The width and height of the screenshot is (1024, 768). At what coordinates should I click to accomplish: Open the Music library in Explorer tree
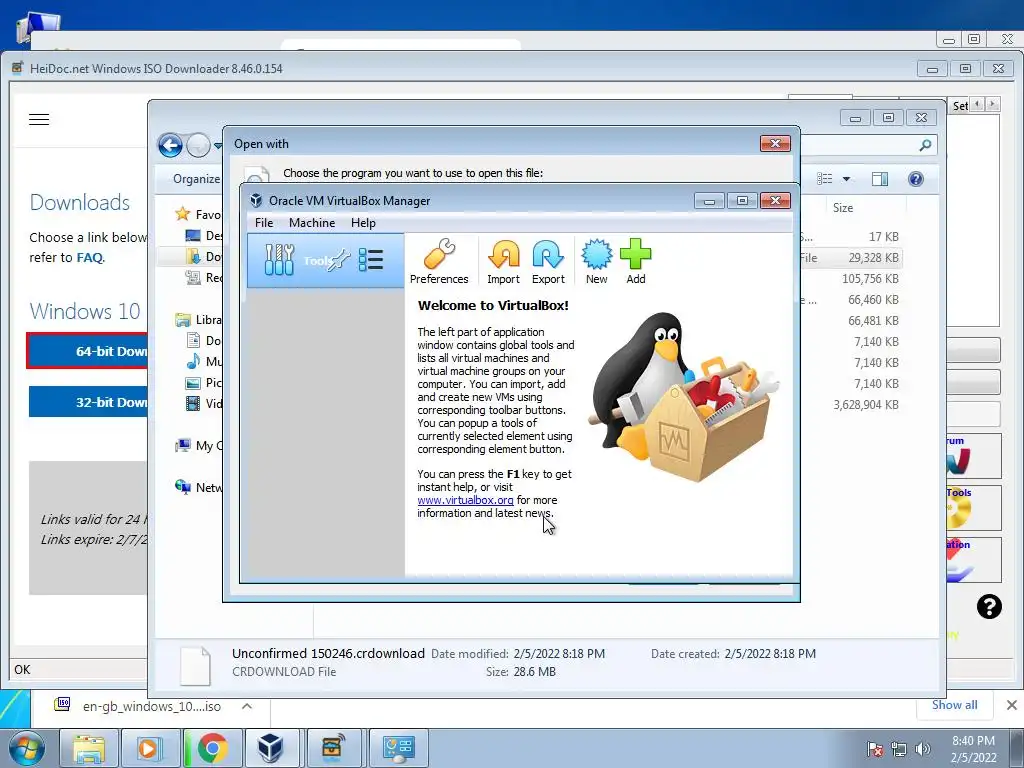pyautogui.click(x=204, y=362)
